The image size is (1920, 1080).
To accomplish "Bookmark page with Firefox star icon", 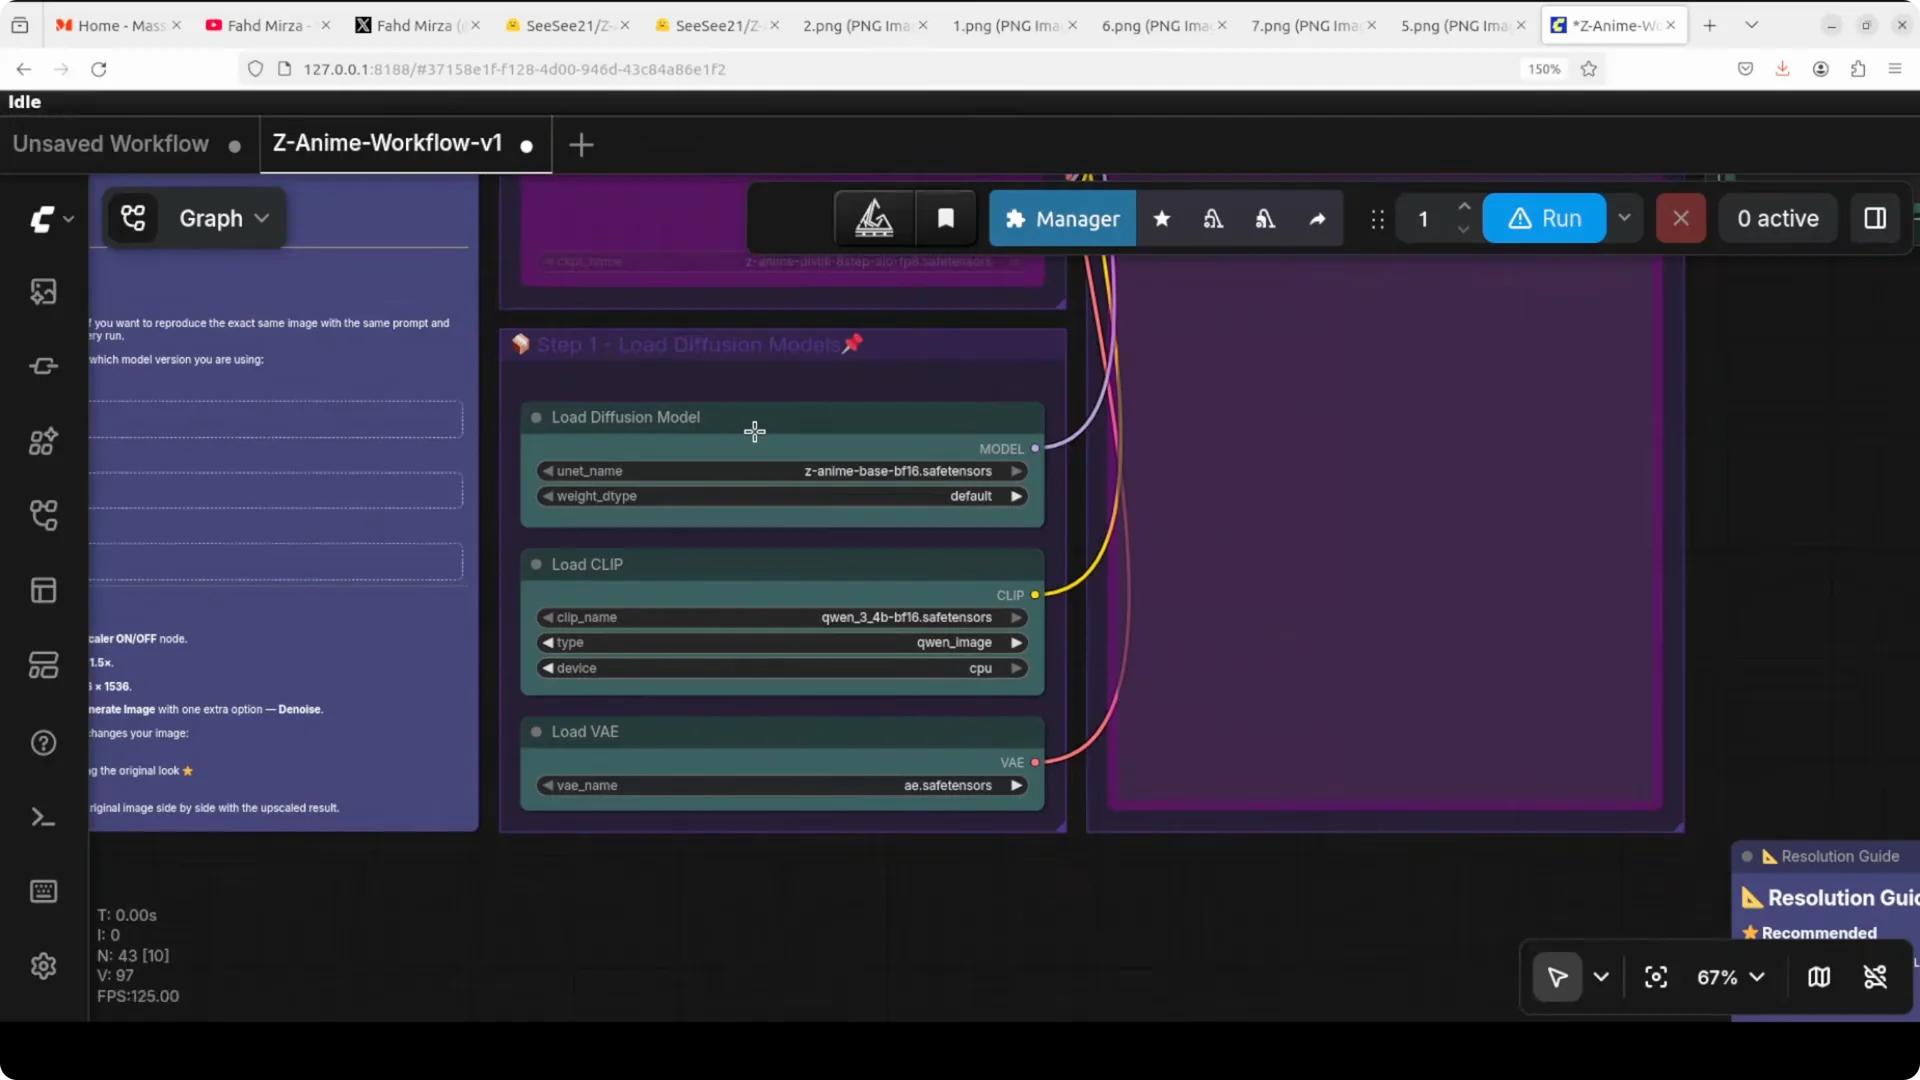I will pyautogui.click(x=1589, y=69).
